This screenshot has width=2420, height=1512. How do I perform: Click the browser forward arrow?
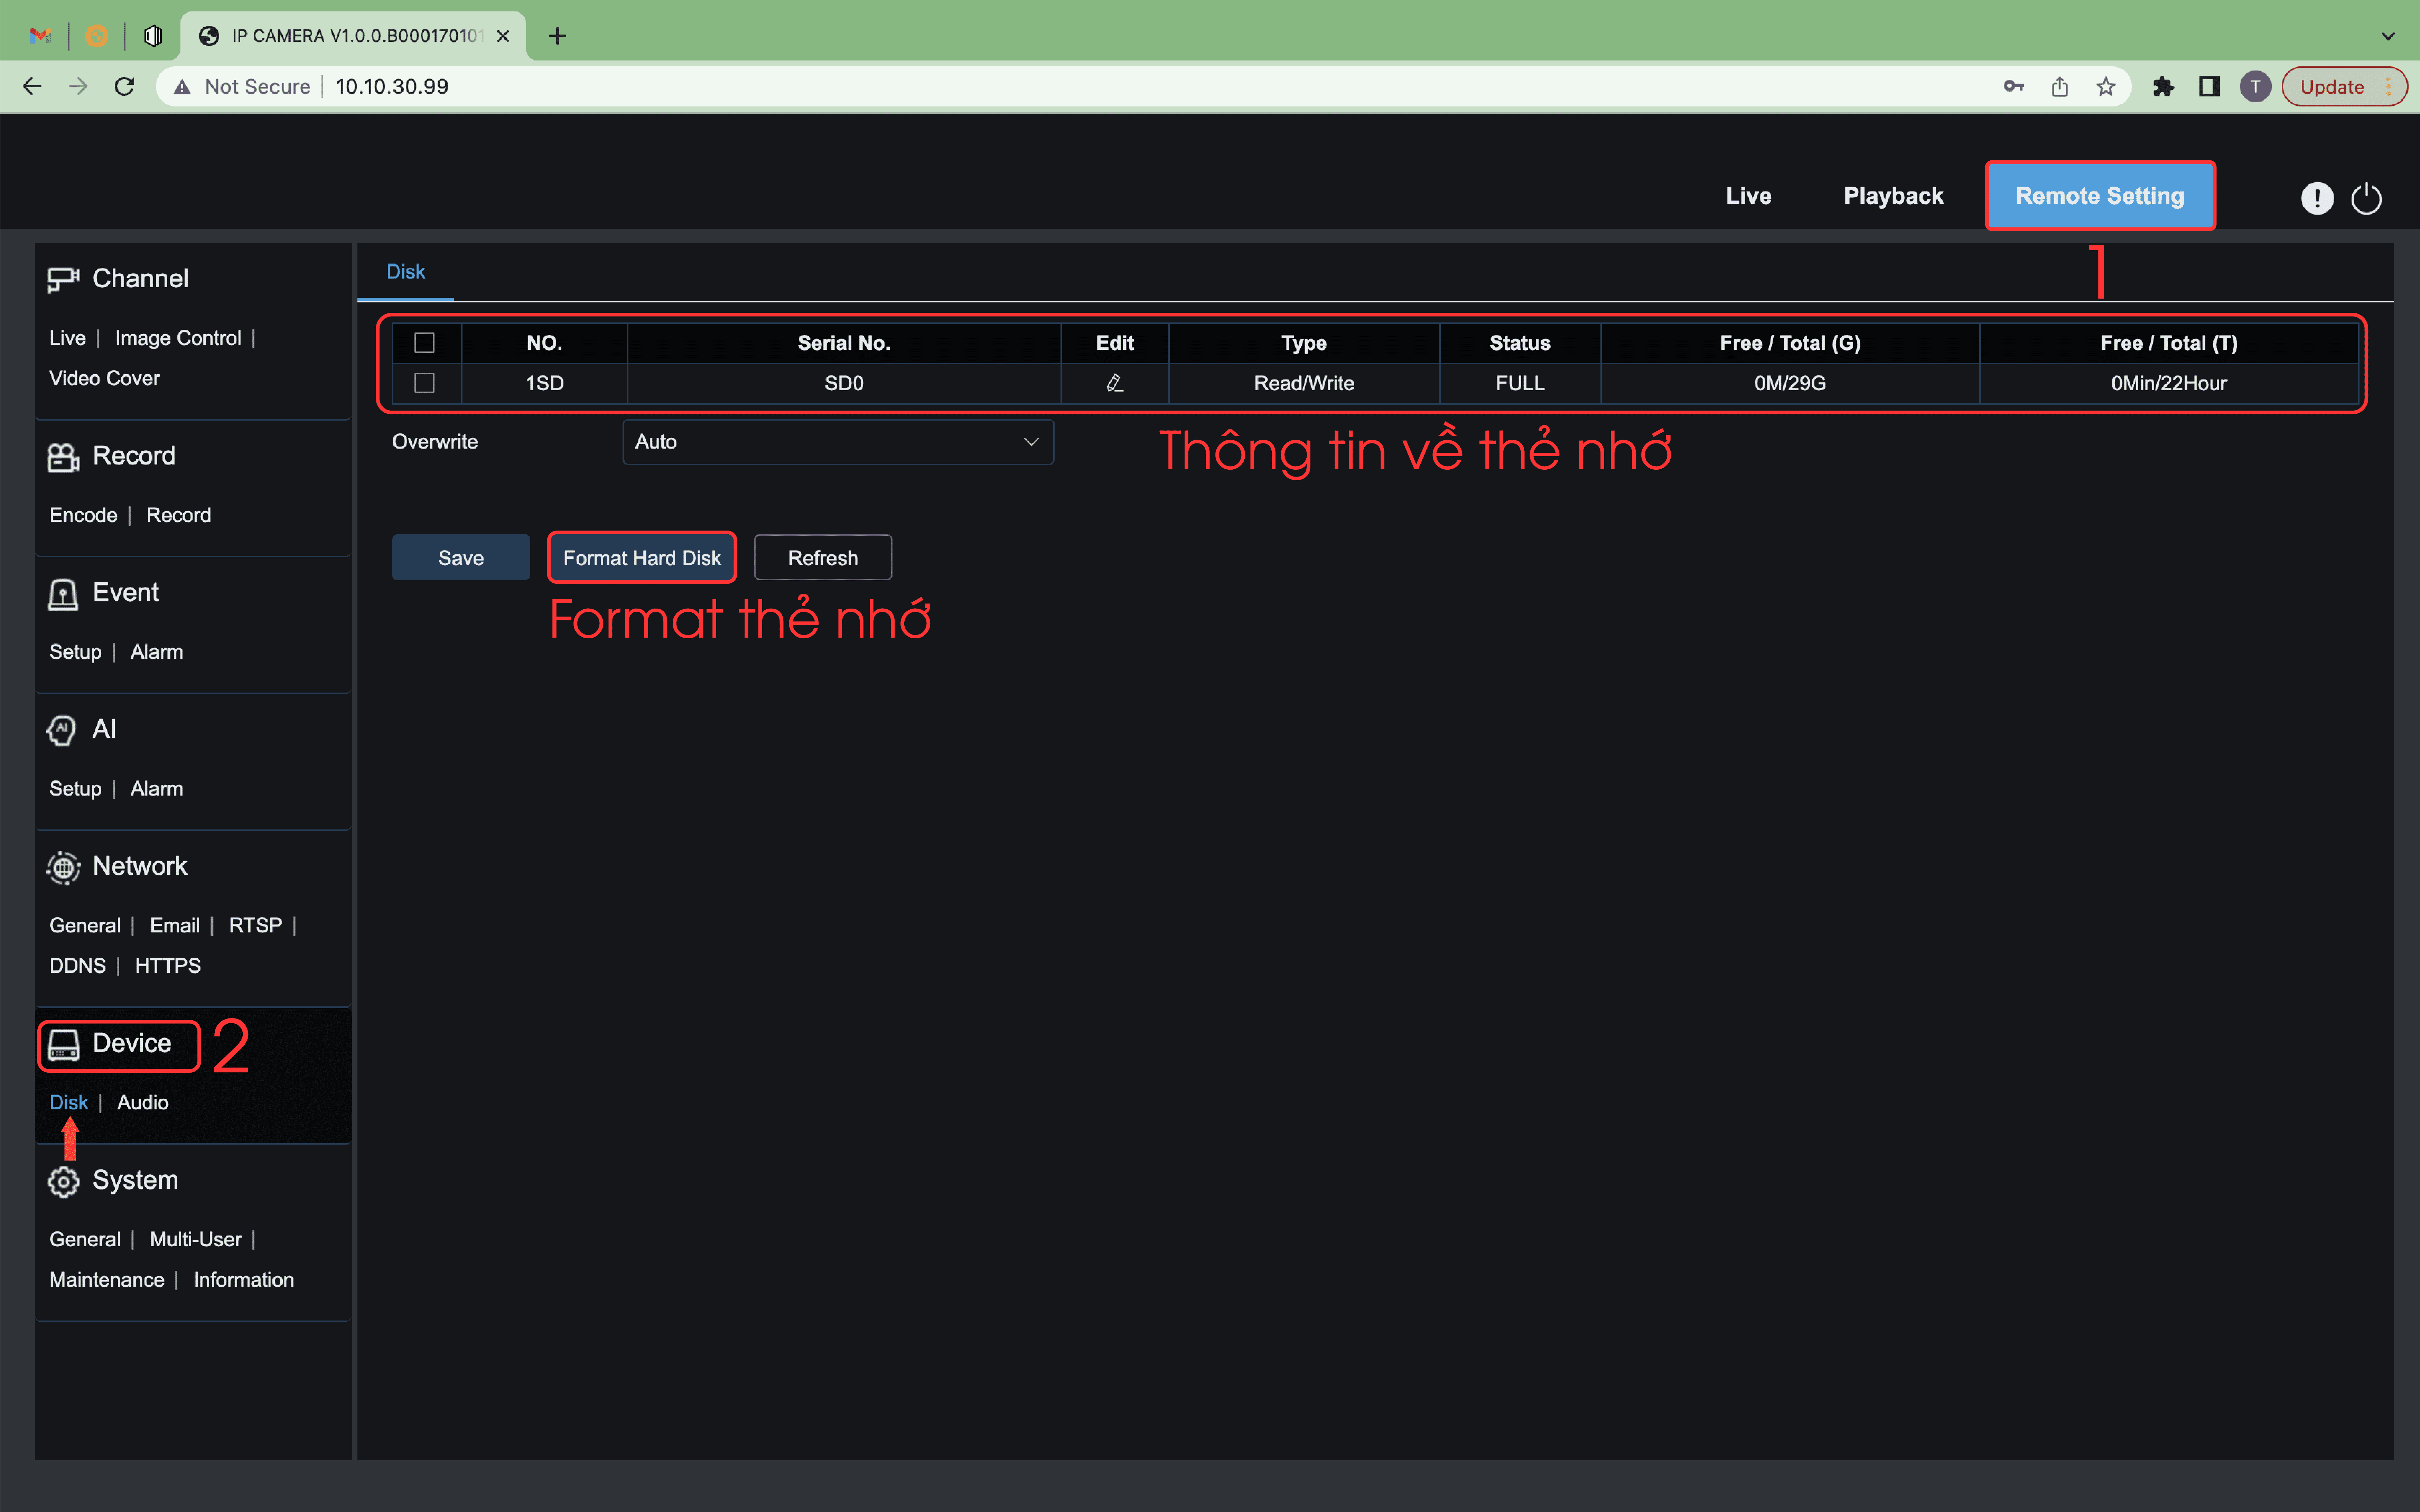tap(78, 87)
